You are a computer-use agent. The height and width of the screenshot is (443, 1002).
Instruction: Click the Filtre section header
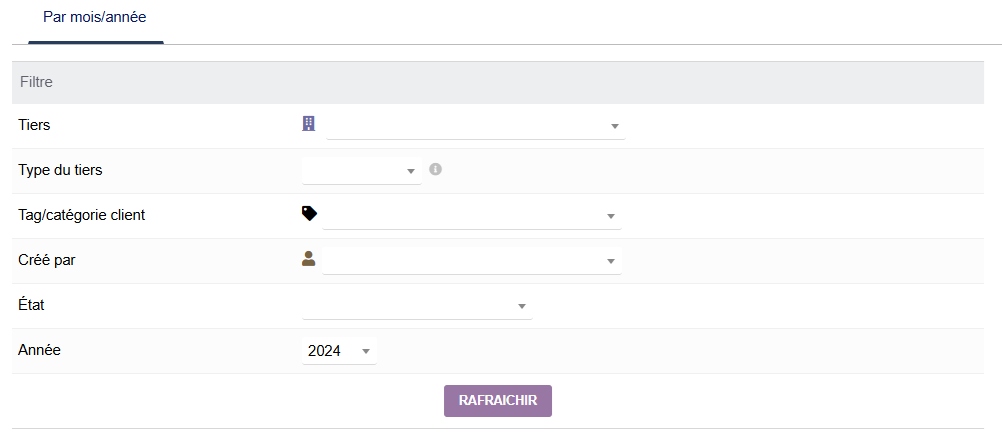36,82
